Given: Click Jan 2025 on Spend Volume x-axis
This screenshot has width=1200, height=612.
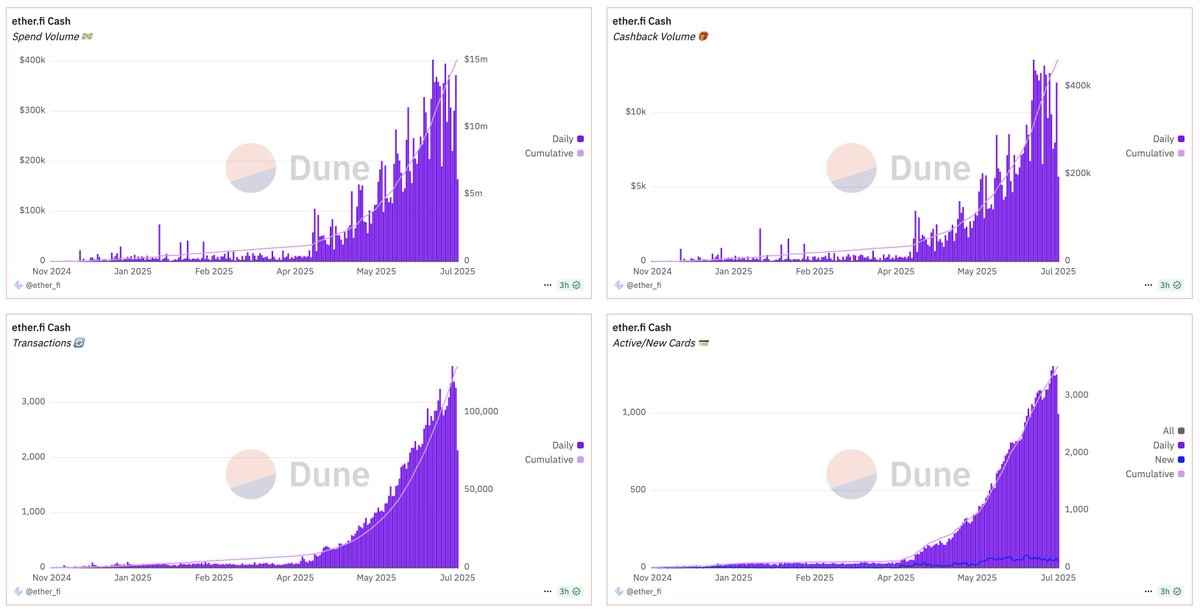Looking at the screenshot, I should pyautogui.click(x=135, y=271).
